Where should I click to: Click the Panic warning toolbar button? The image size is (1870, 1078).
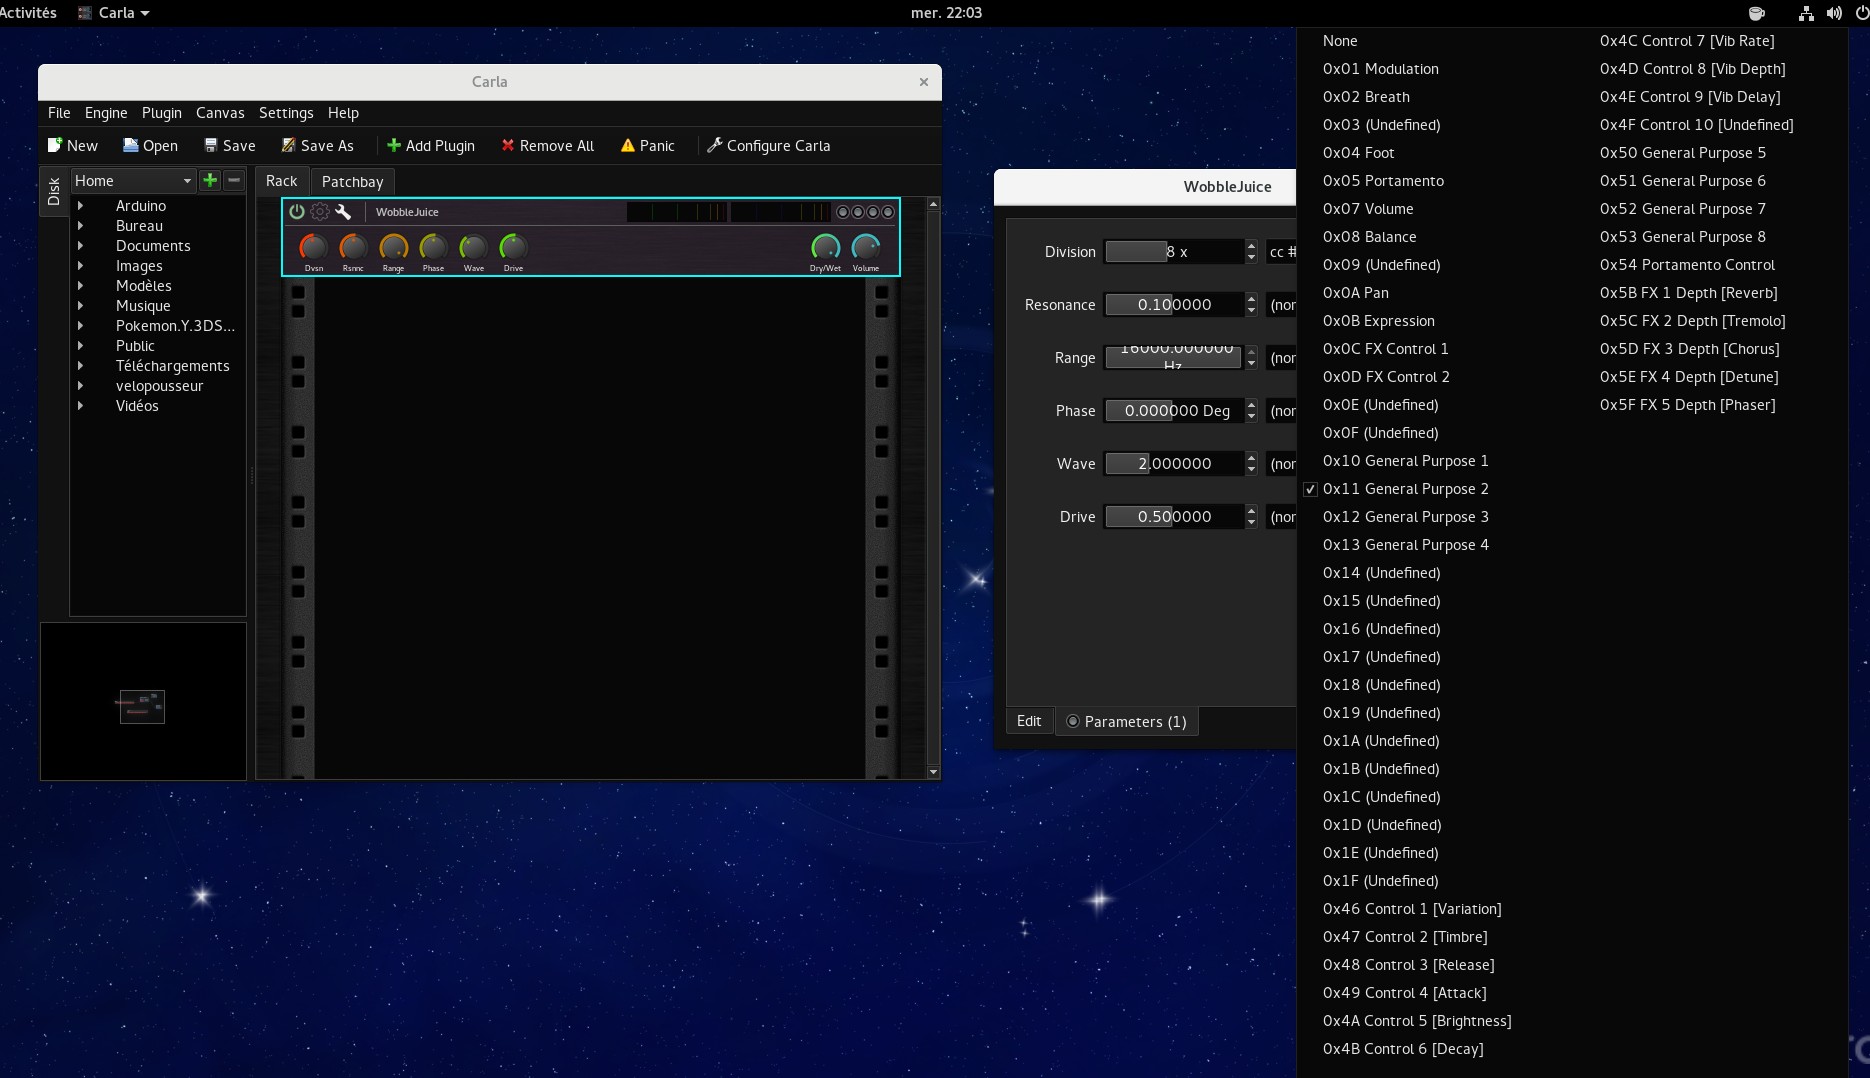[x=647, y=146]
